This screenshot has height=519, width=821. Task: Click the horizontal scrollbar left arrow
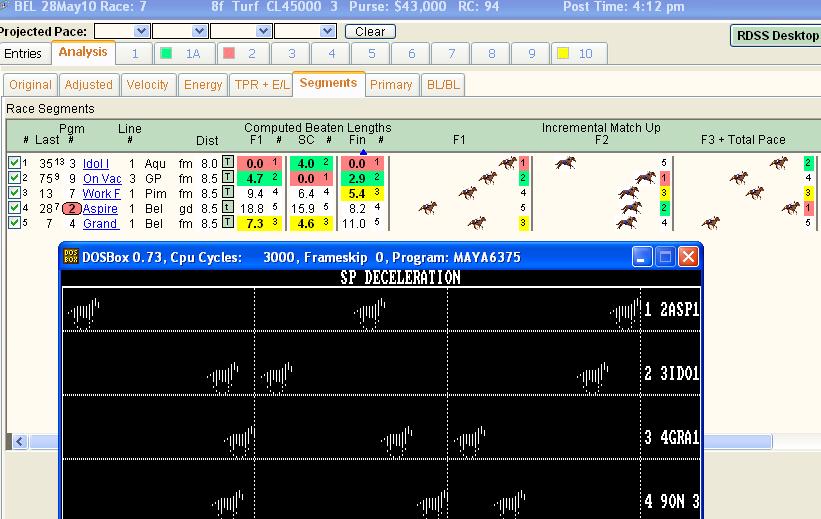(x=20, y=441)
